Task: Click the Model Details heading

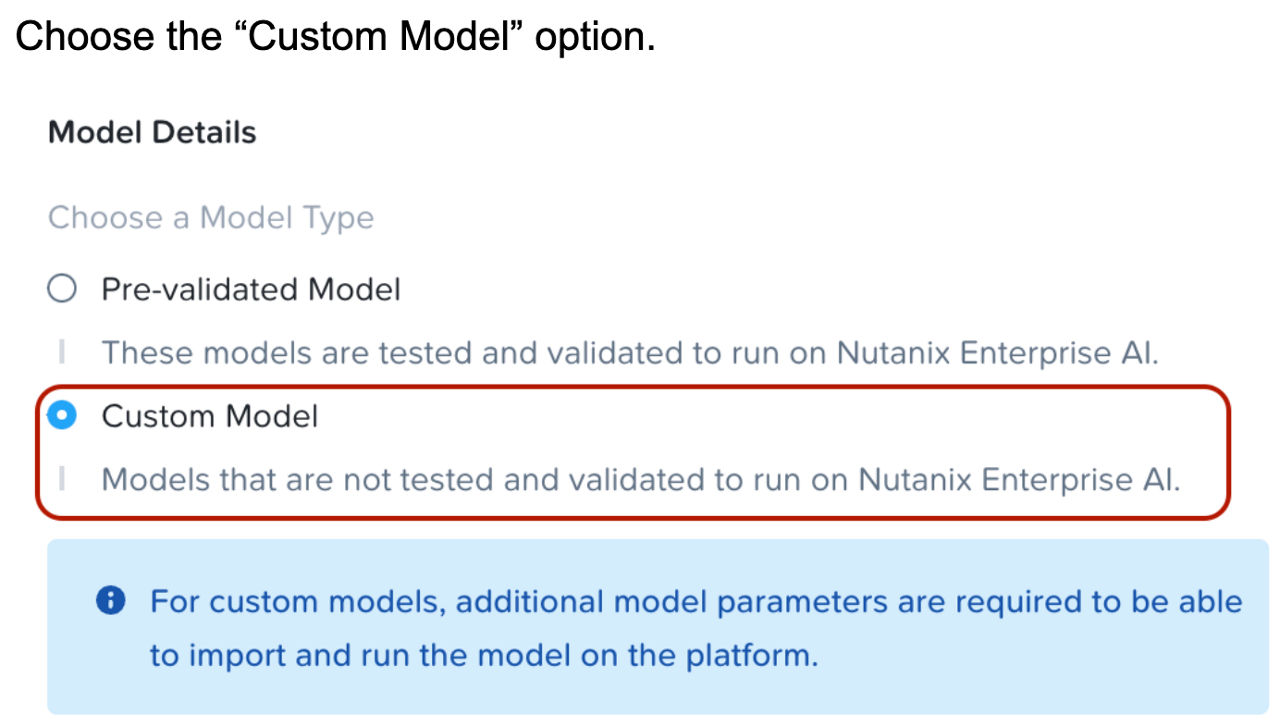Action: (x=151, y=131)
